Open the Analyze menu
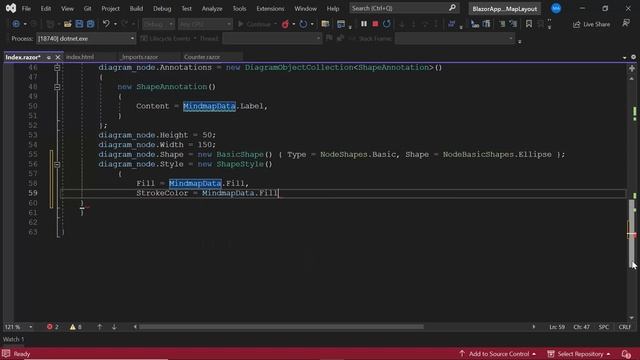Viewport: 640px width, 360px height. tap(212, 9)
